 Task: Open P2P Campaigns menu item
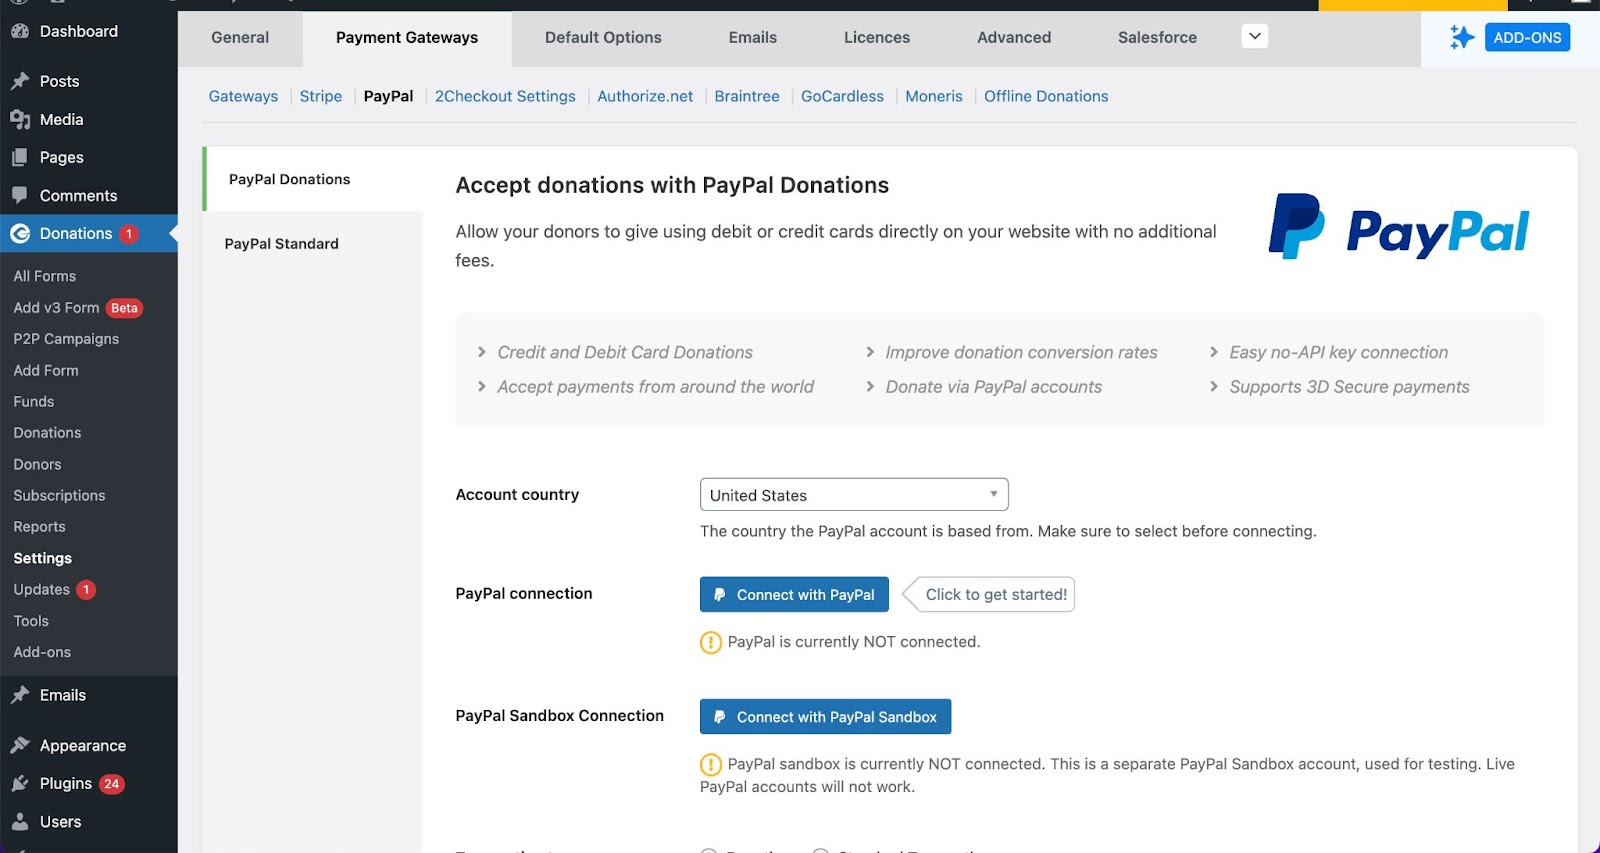[66, 339]
